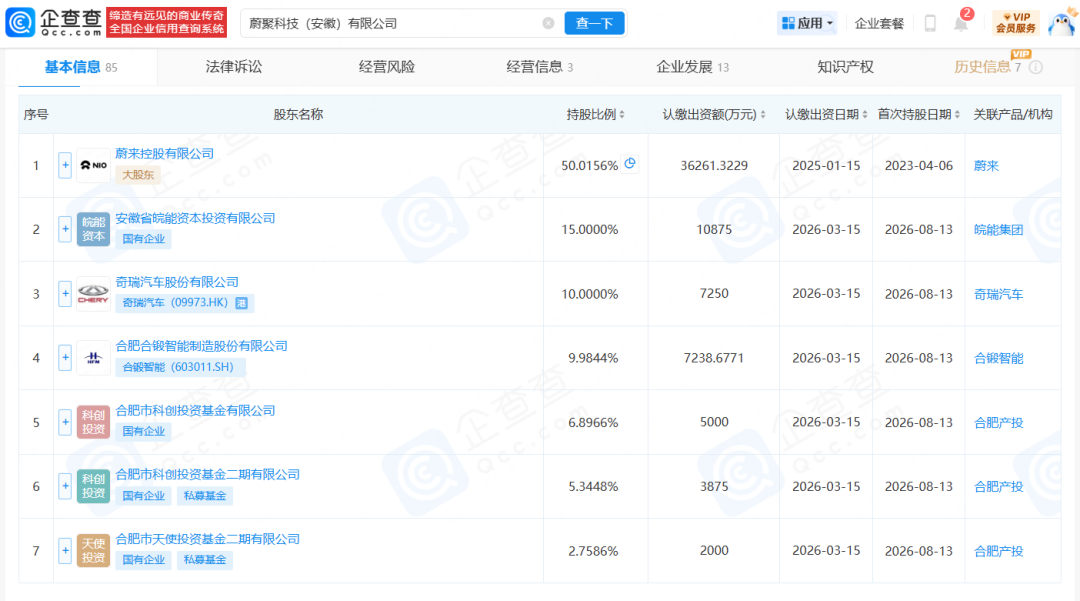The height and width of the screenshot is (601, 1080).
Task: Click the VIP 会员服务 badge
Action: (x=1016, y=23)
